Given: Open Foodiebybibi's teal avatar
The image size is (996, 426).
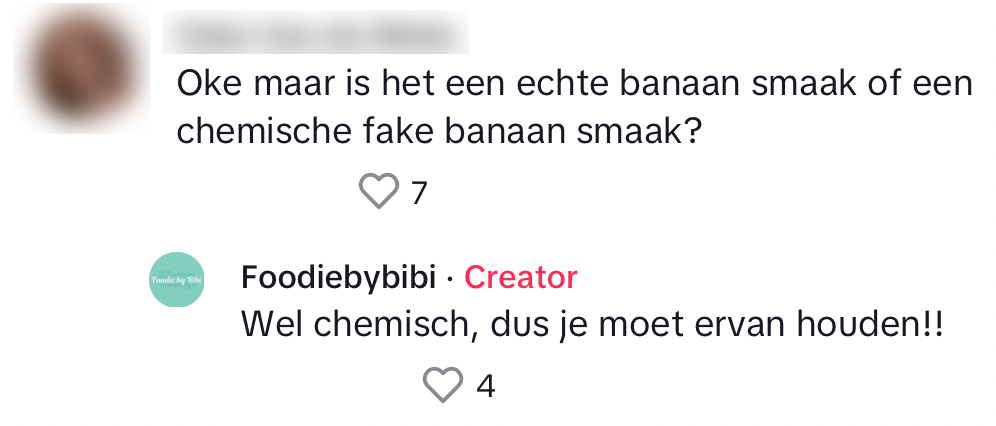Looking at the screenshot, I should [177, 280].
